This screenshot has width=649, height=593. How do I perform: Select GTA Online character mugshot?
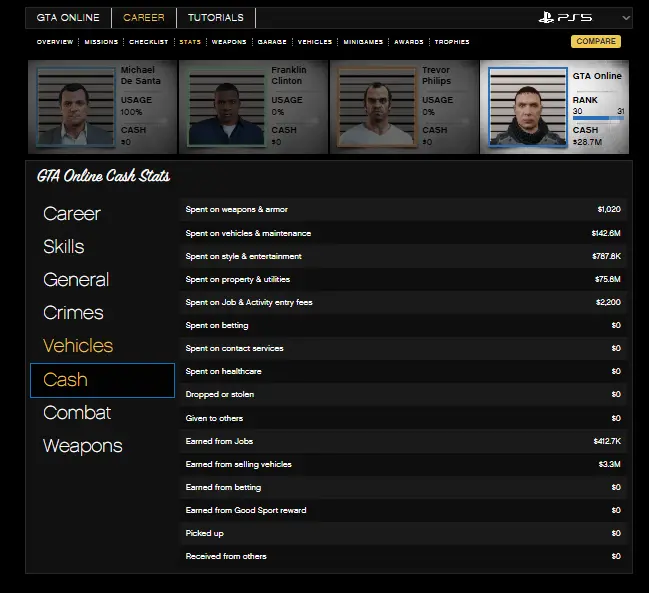[x=520, y=107]
